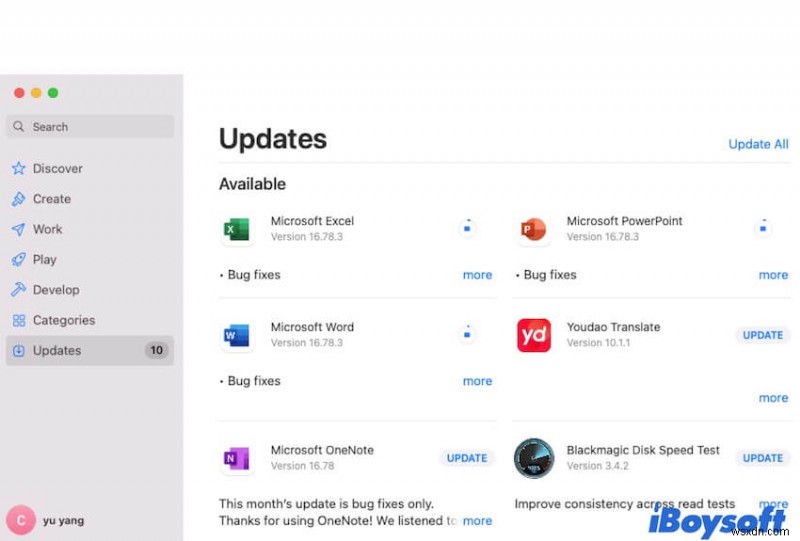The image size is (800, 541).
Task: Stop the Microsoft Excel update download
Action: (x=467, y=228)
